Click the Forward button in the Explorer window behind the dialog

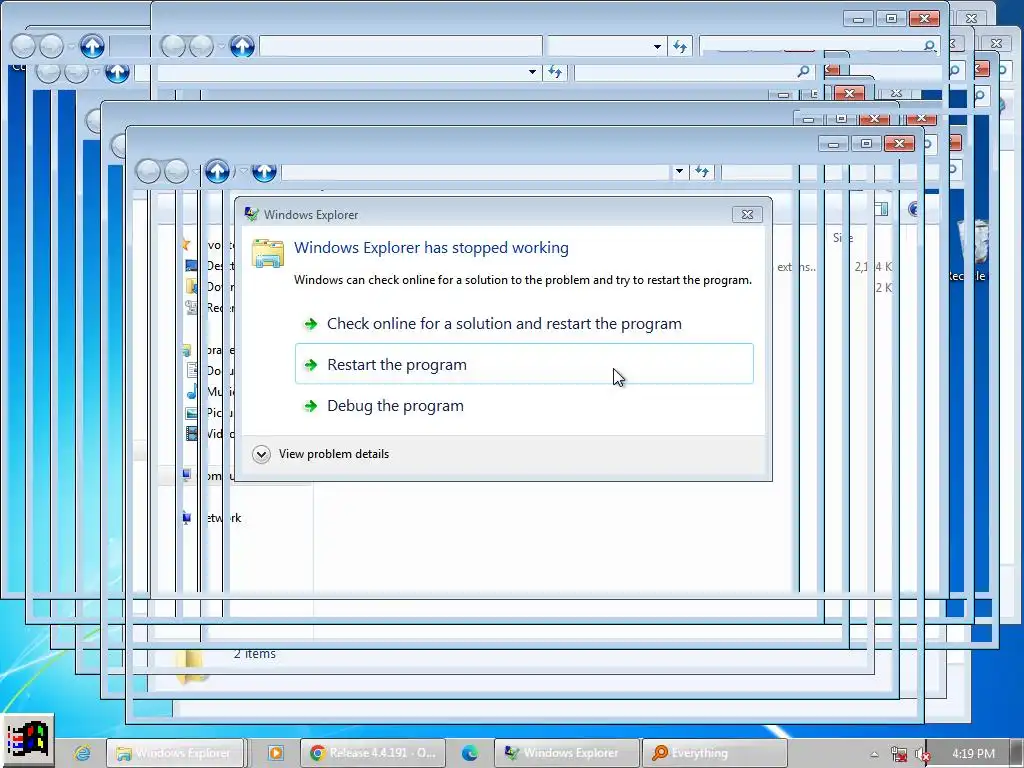point(176,172)
